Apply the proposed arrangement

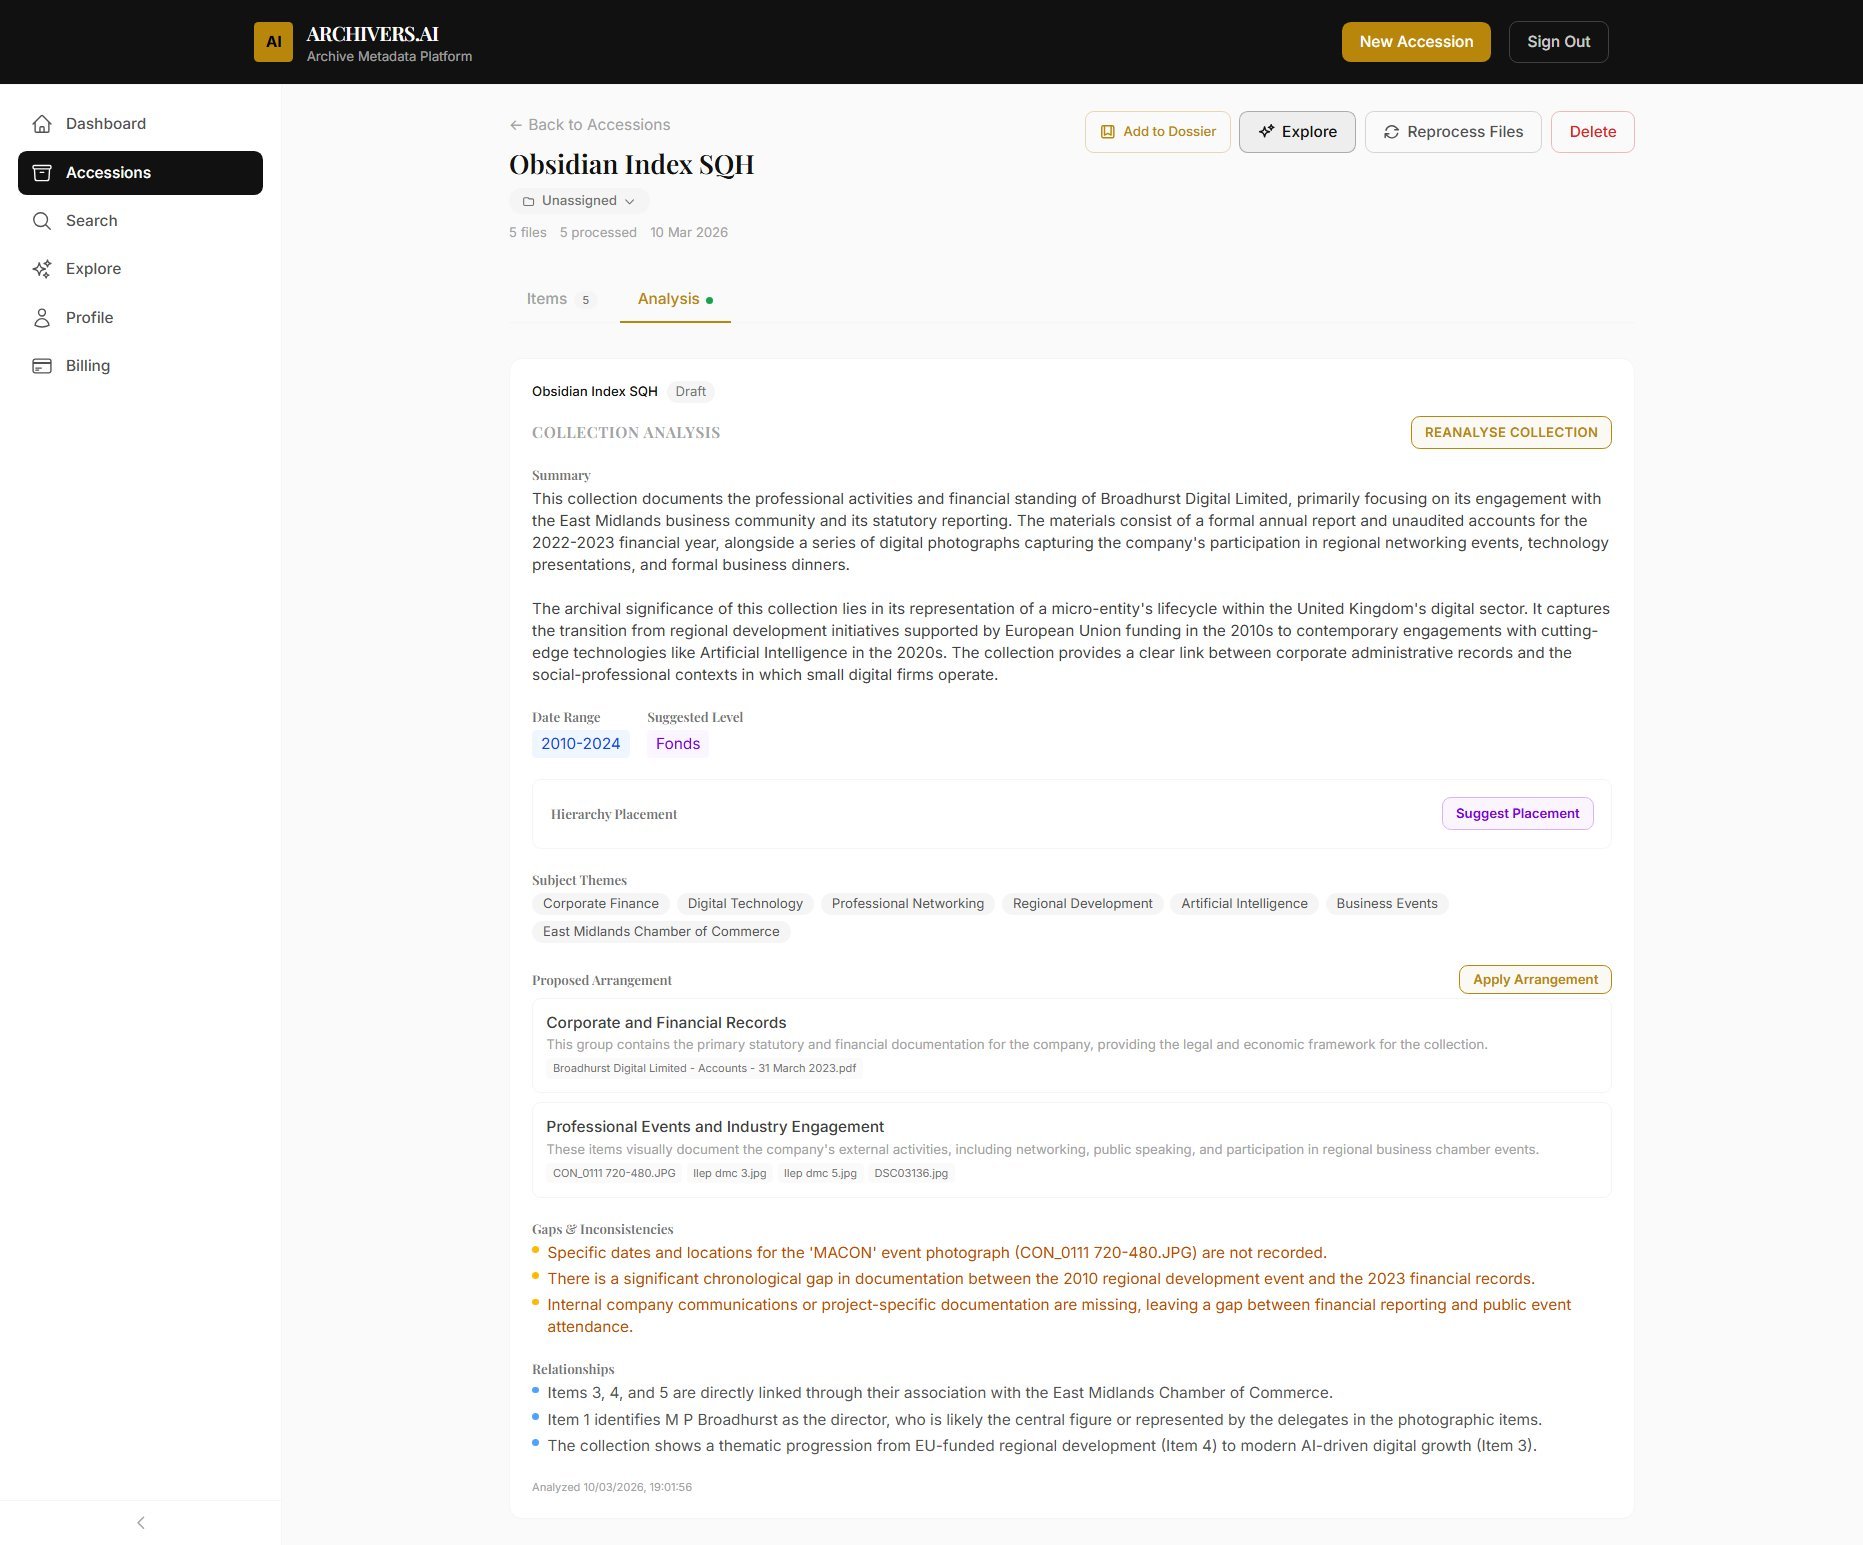click(1534, 979)
